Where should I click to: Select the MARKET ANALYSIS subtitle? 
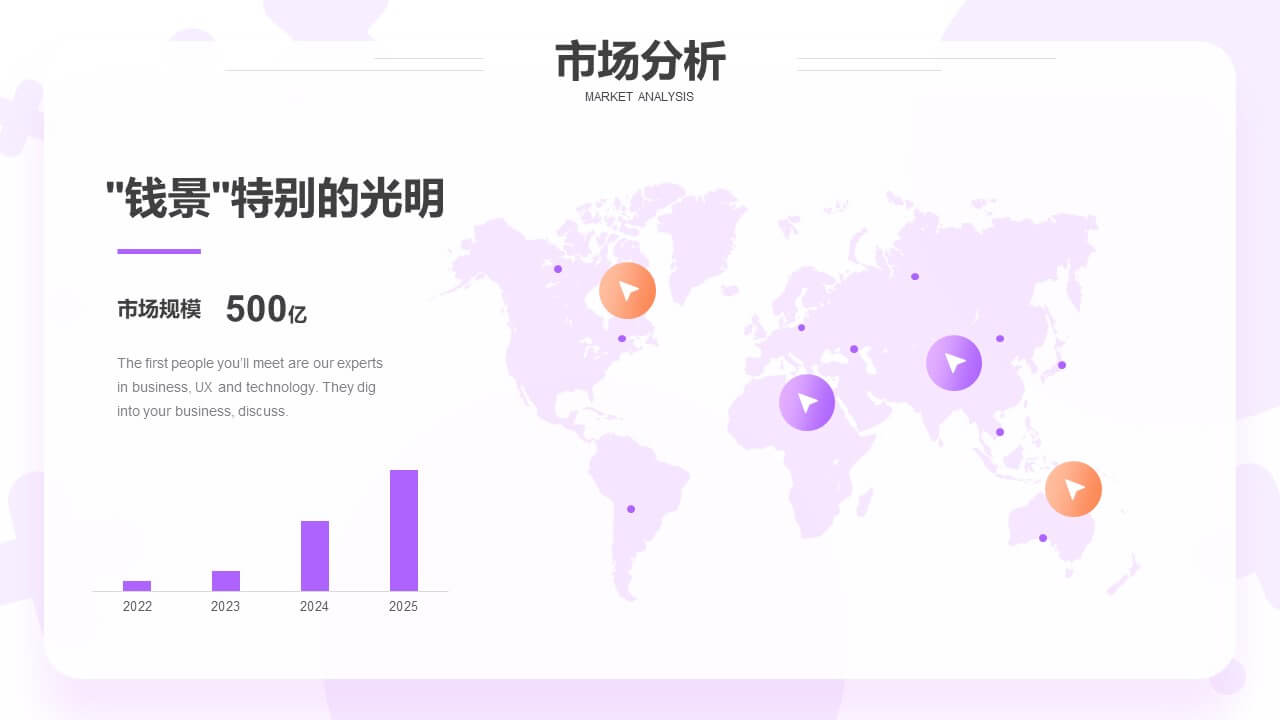[x=639, y=97]
